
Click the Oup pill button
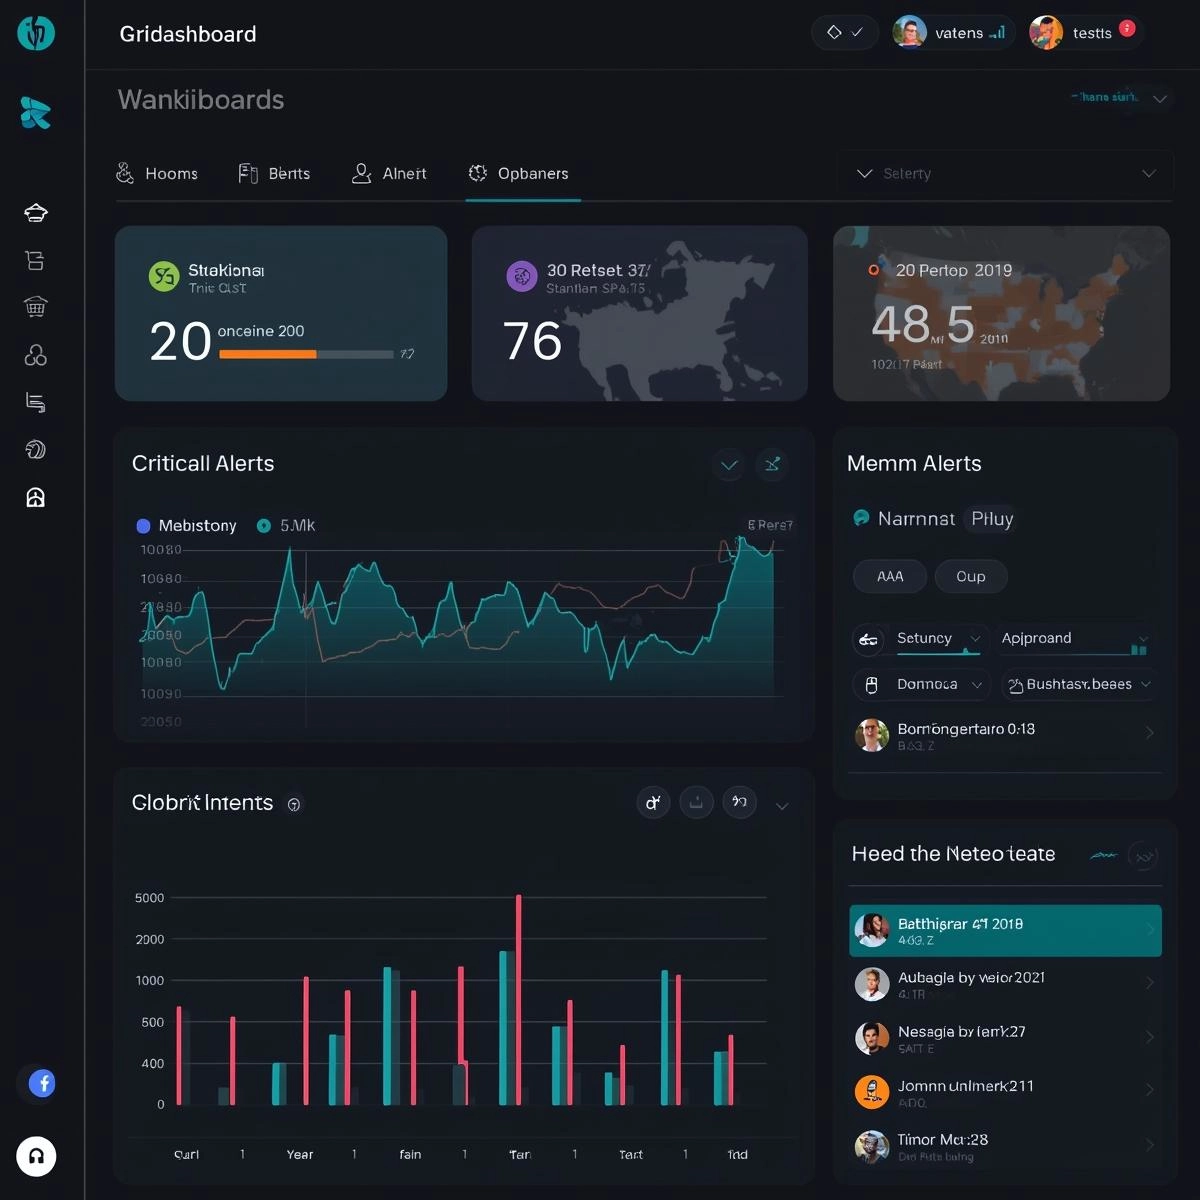970,577
